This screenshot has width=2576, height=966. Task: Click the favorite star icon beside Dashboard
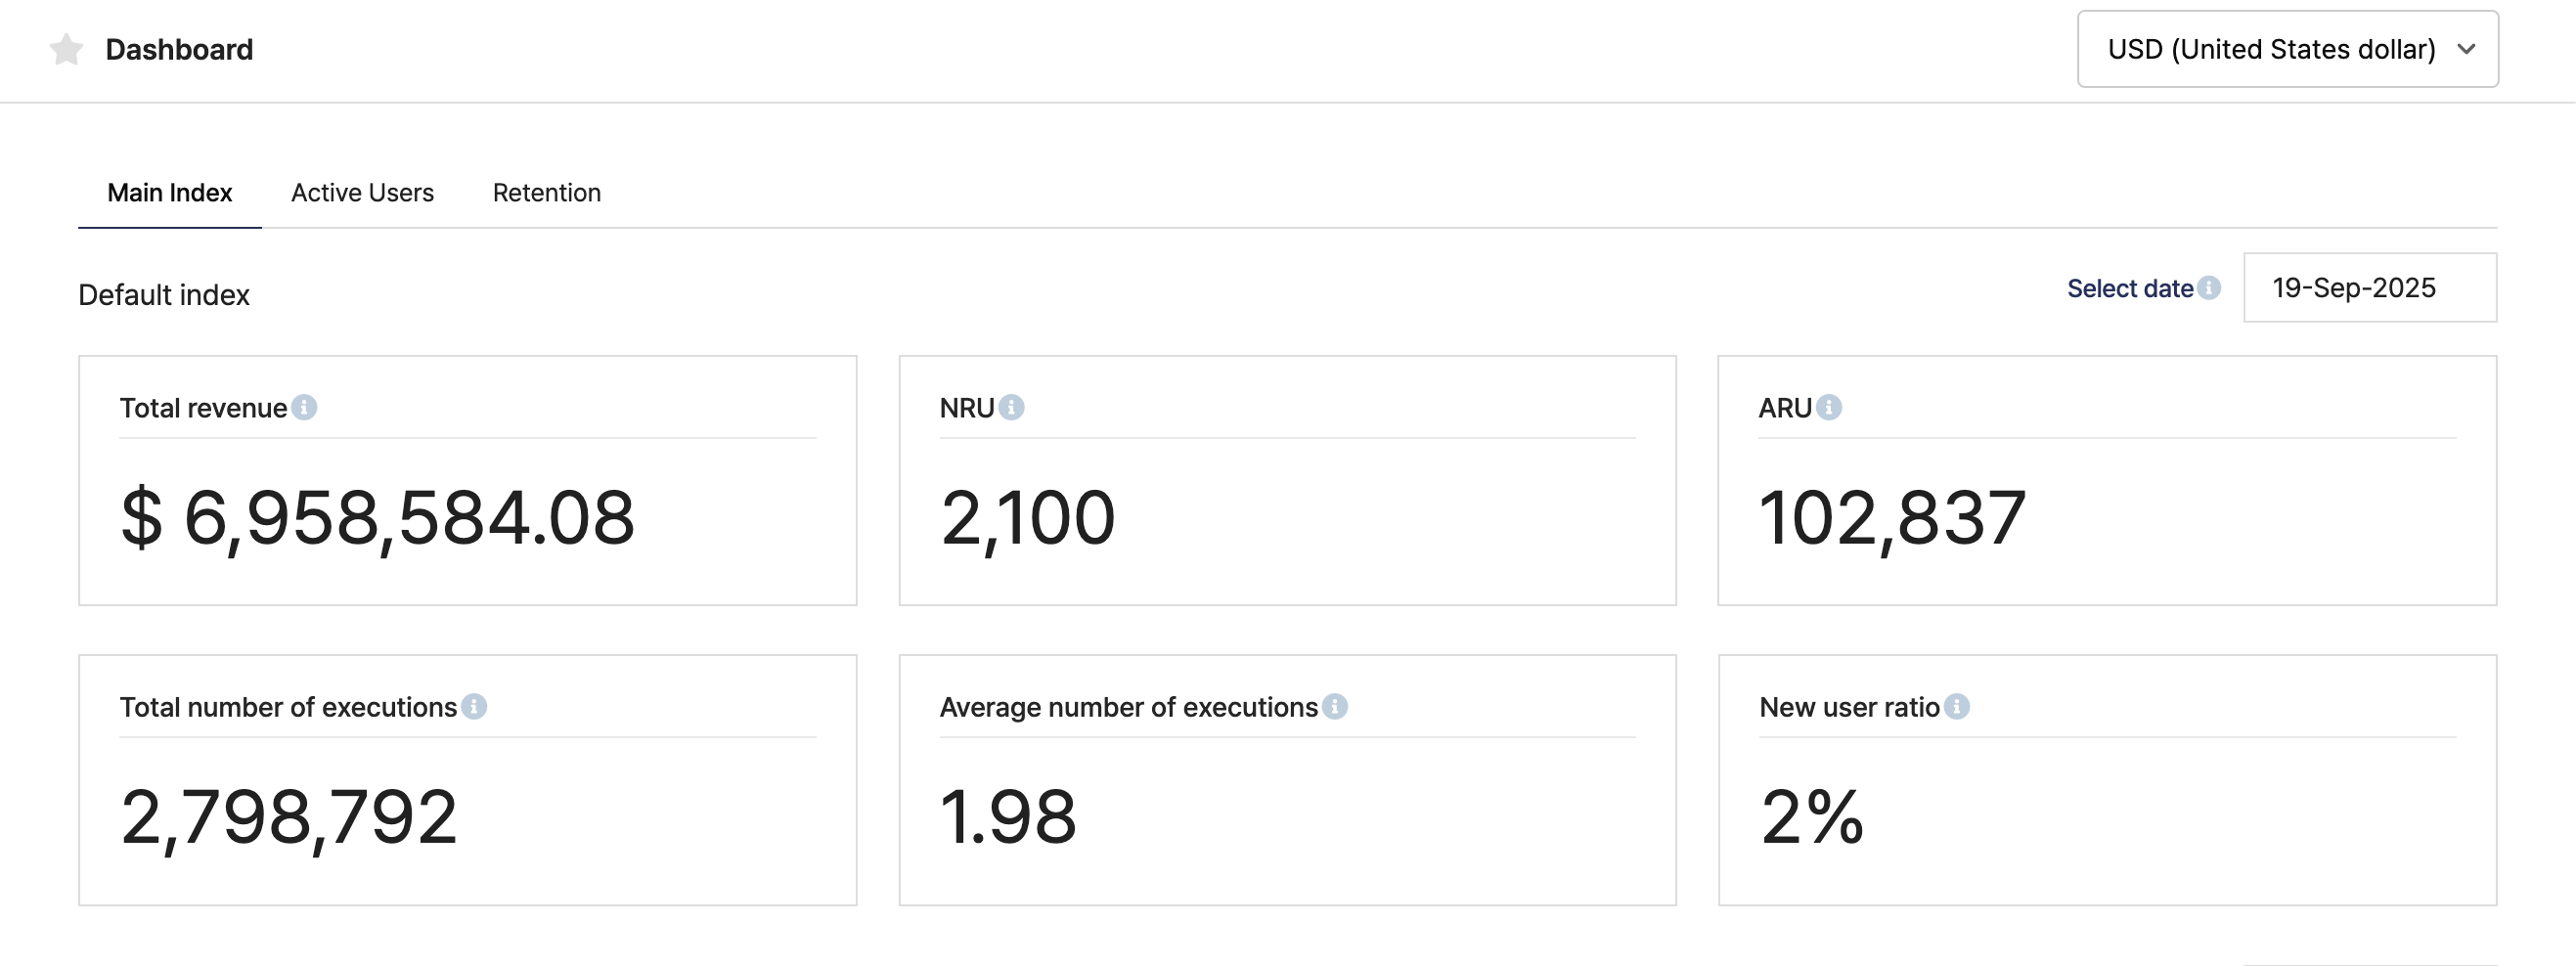tap(66, 49)
